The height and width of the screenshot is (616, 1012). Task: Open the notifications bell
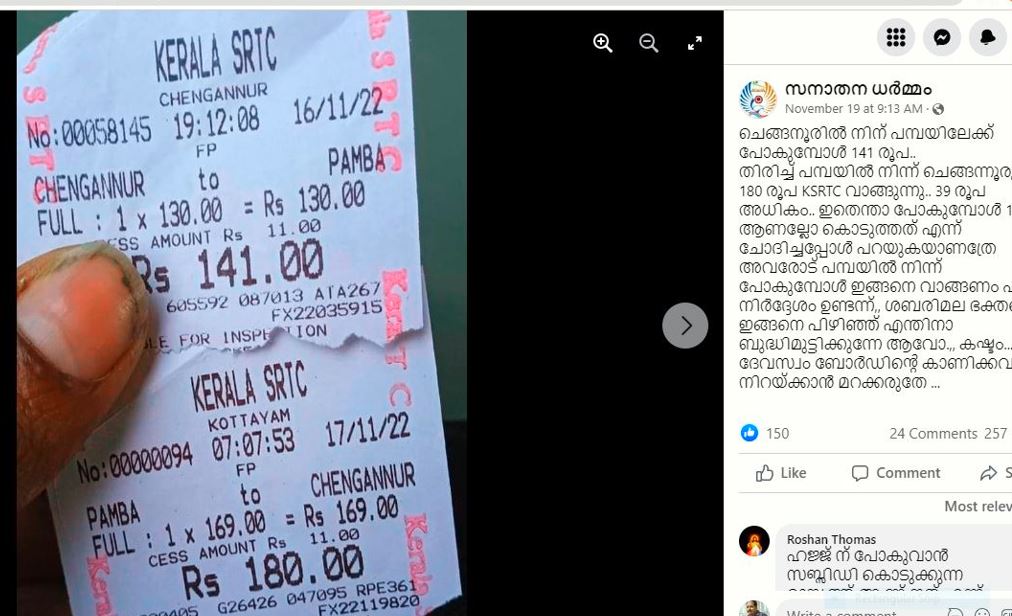(987, 37)
